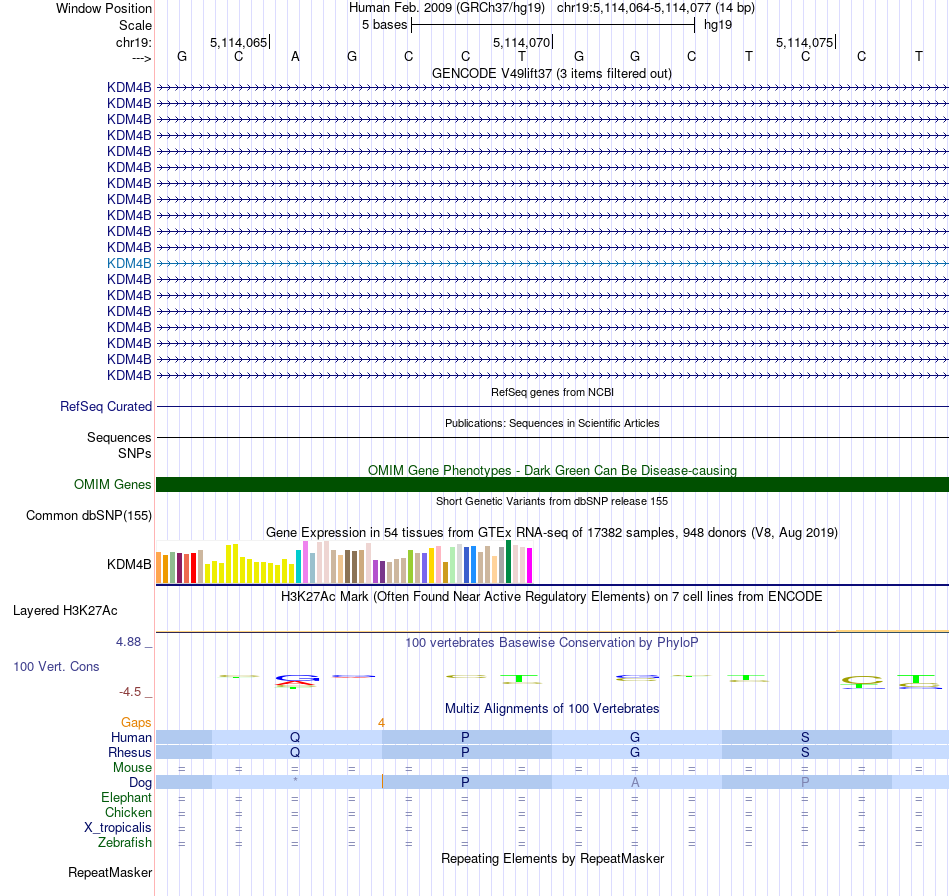This screenshot has height=896, width=950.
Task: Click the 4.88 upper scale value
Action: point(128,642)
